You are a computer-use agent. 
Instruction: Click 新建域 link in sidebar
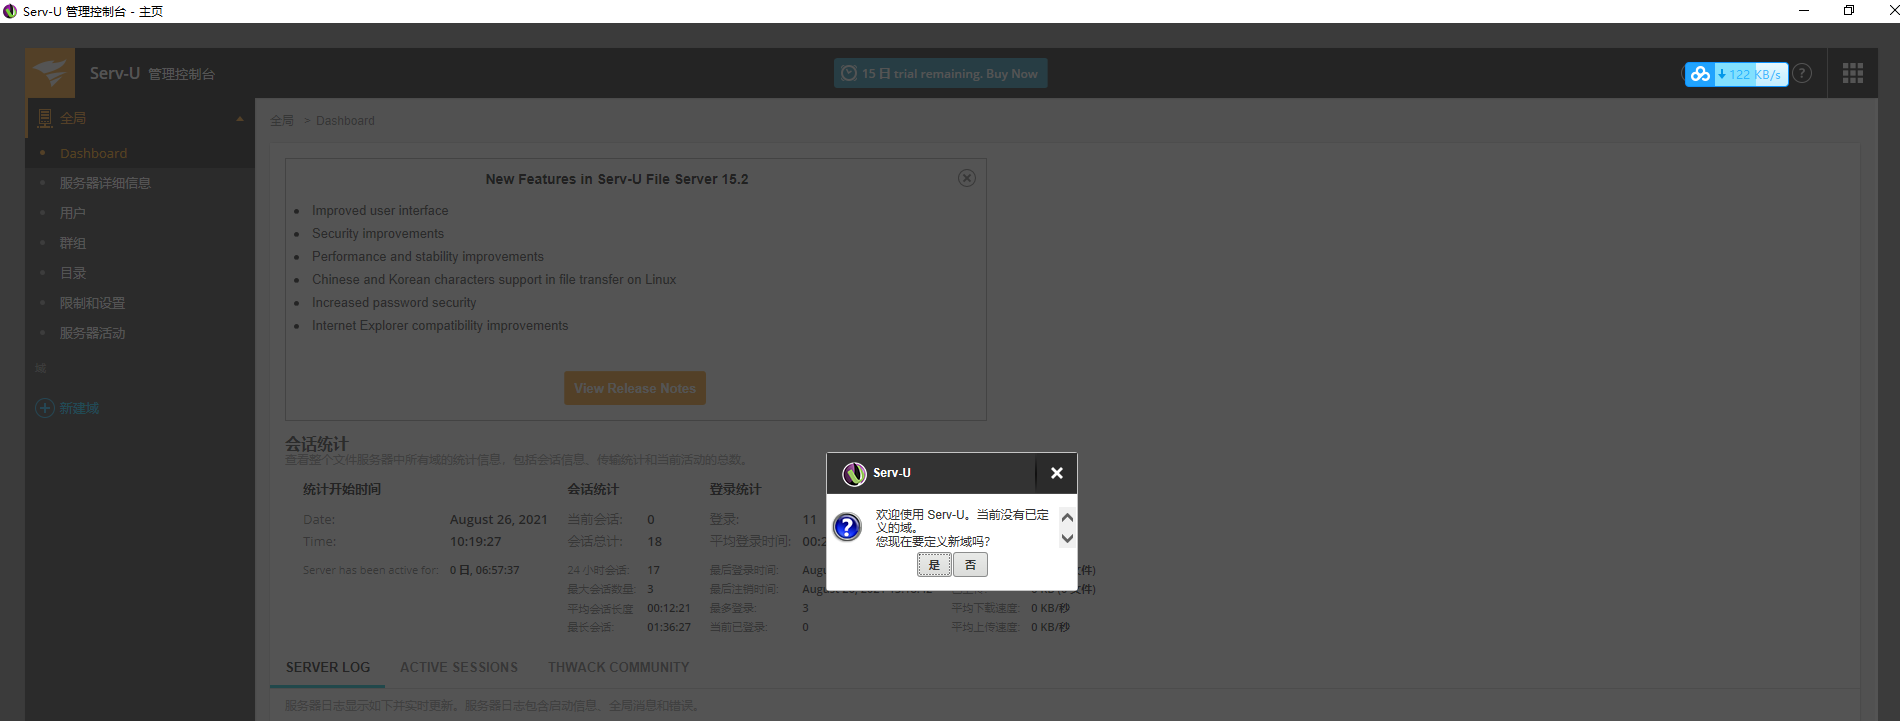tap(79, 408)
